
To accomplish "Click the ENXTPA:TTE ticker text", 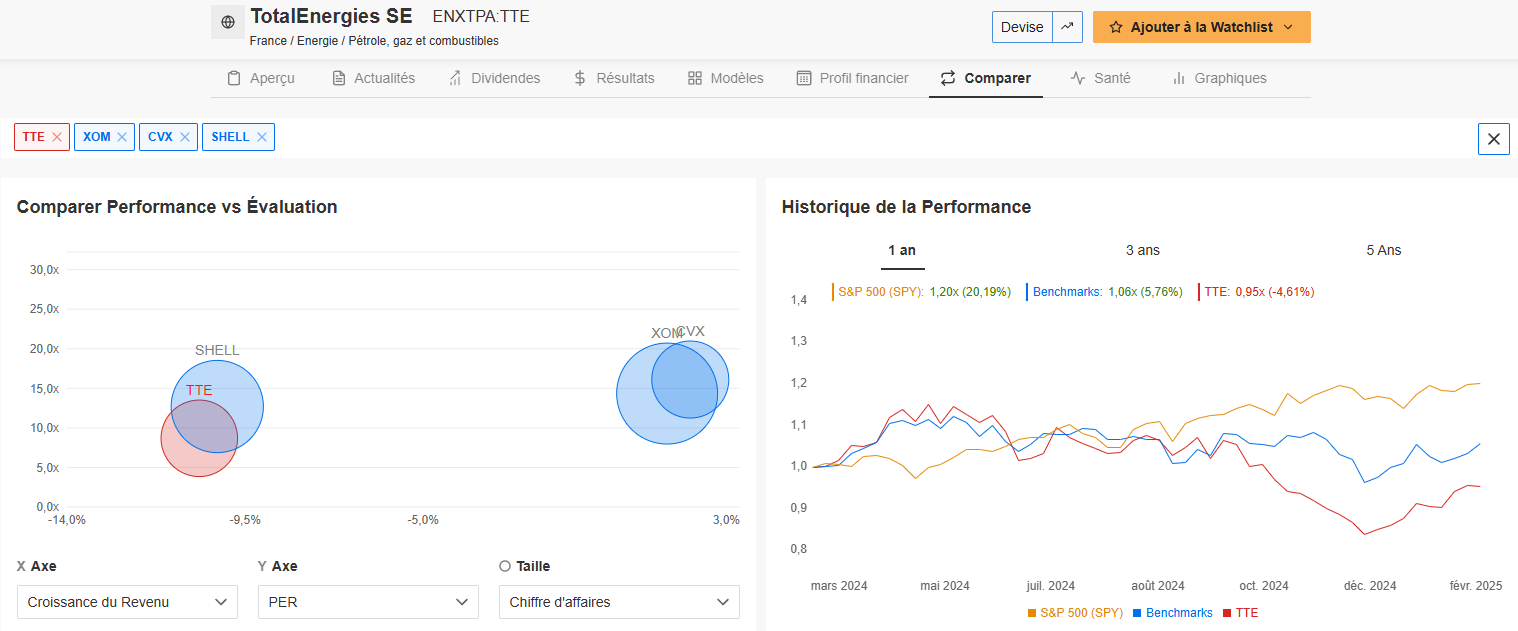I will (481, 17).
